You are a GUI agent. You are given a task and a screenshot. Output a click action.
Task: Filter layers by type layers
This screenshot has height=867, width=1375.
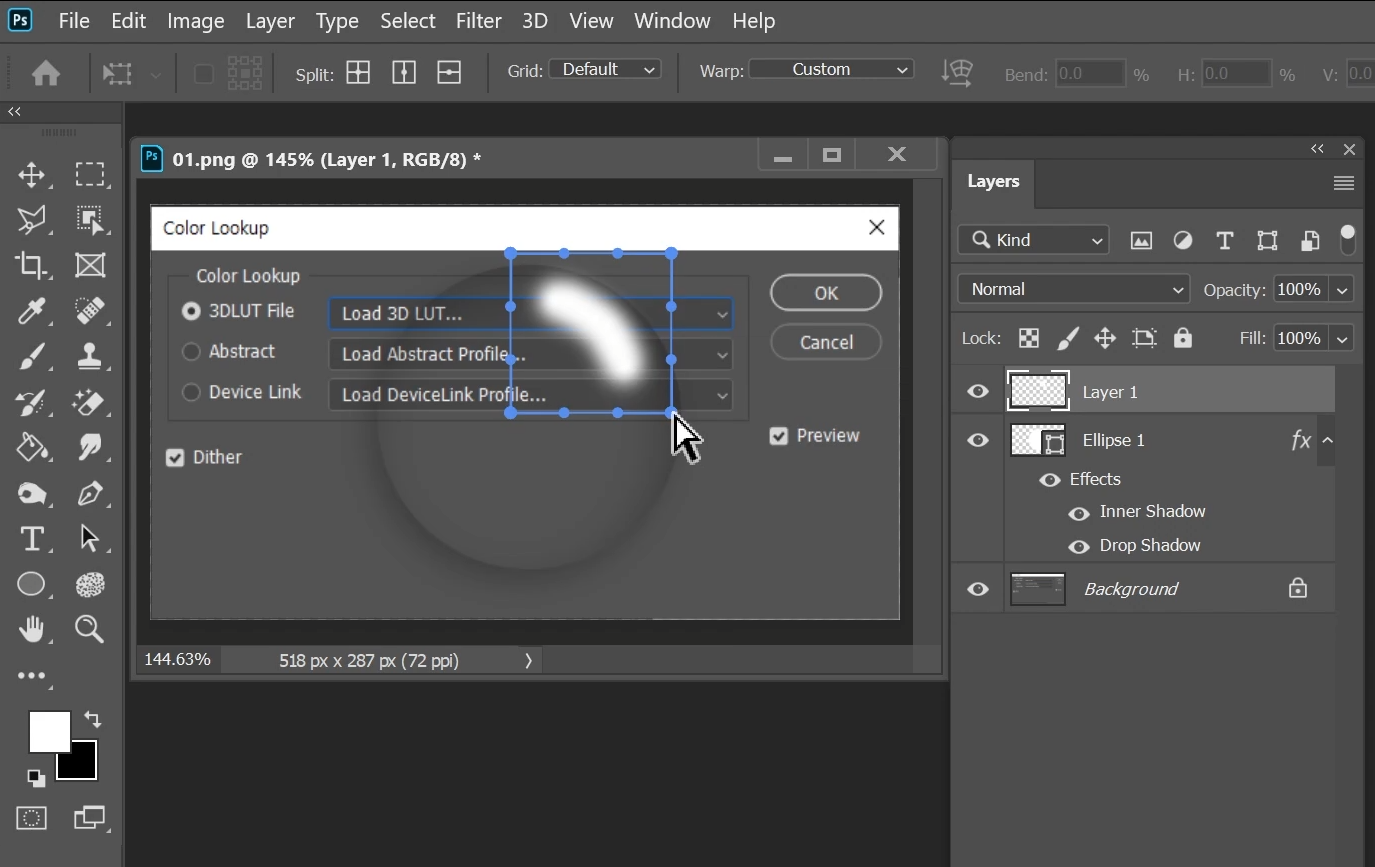point(1224,240)
